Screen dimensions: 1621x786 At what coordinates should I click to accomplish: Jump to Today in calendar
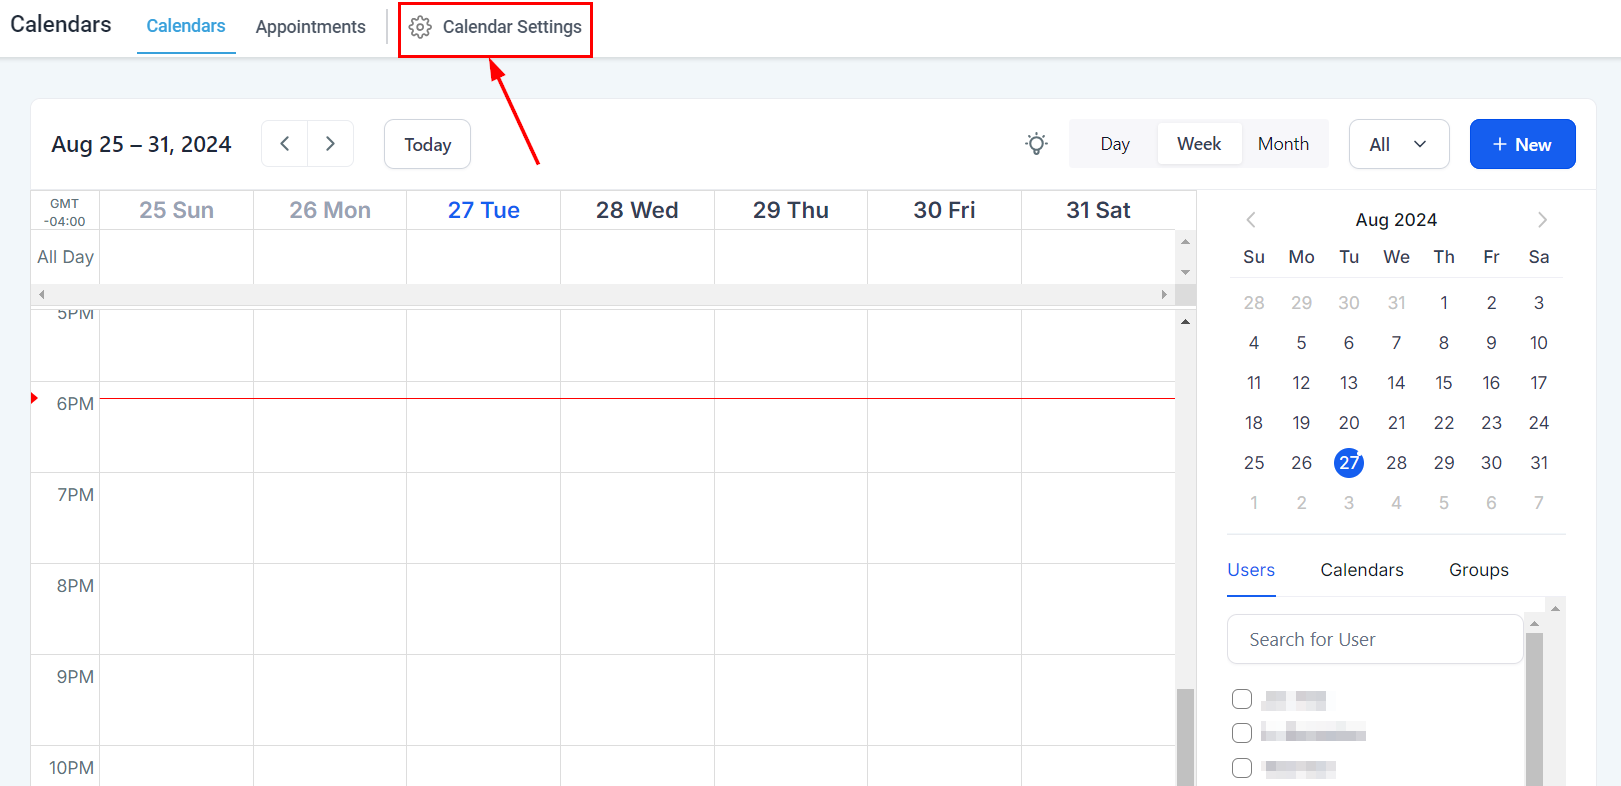point(427,145)
